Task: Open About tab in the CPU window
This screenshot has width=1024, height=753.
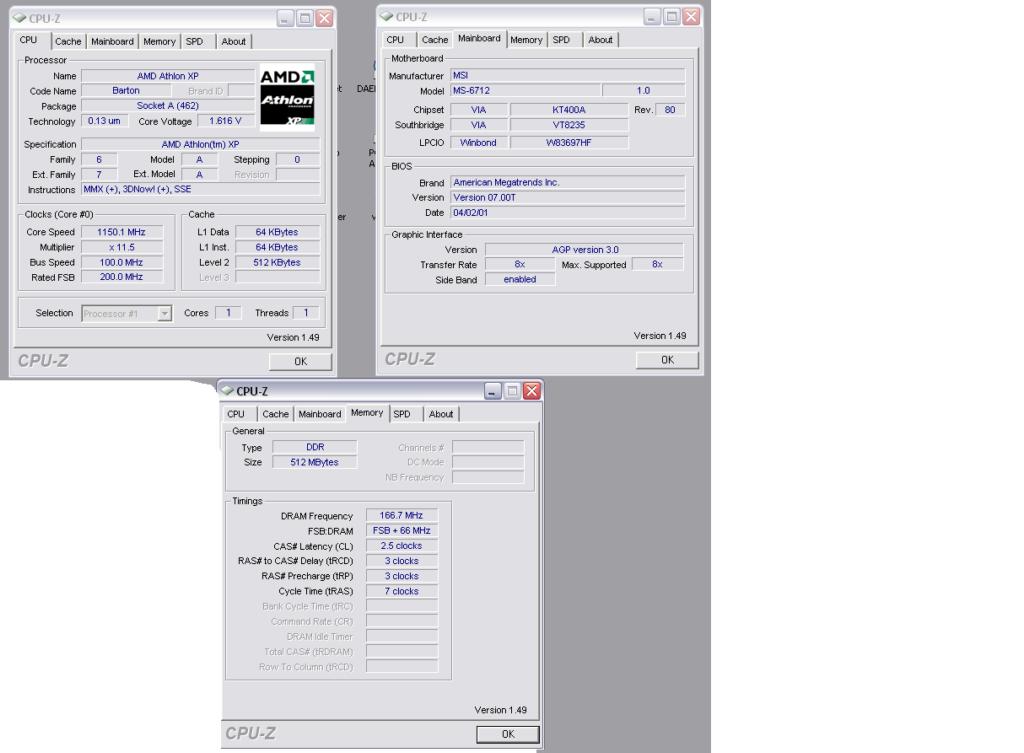Action: pos(233,41)
